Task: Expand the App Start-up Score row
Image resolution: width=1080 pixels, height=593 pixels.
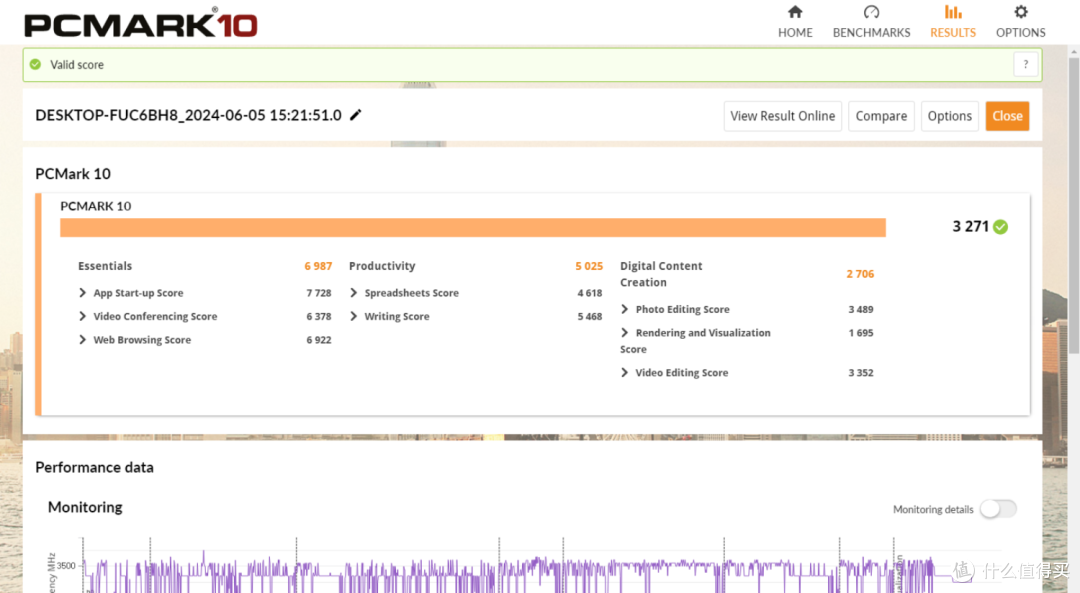Action: pos(83,293)
